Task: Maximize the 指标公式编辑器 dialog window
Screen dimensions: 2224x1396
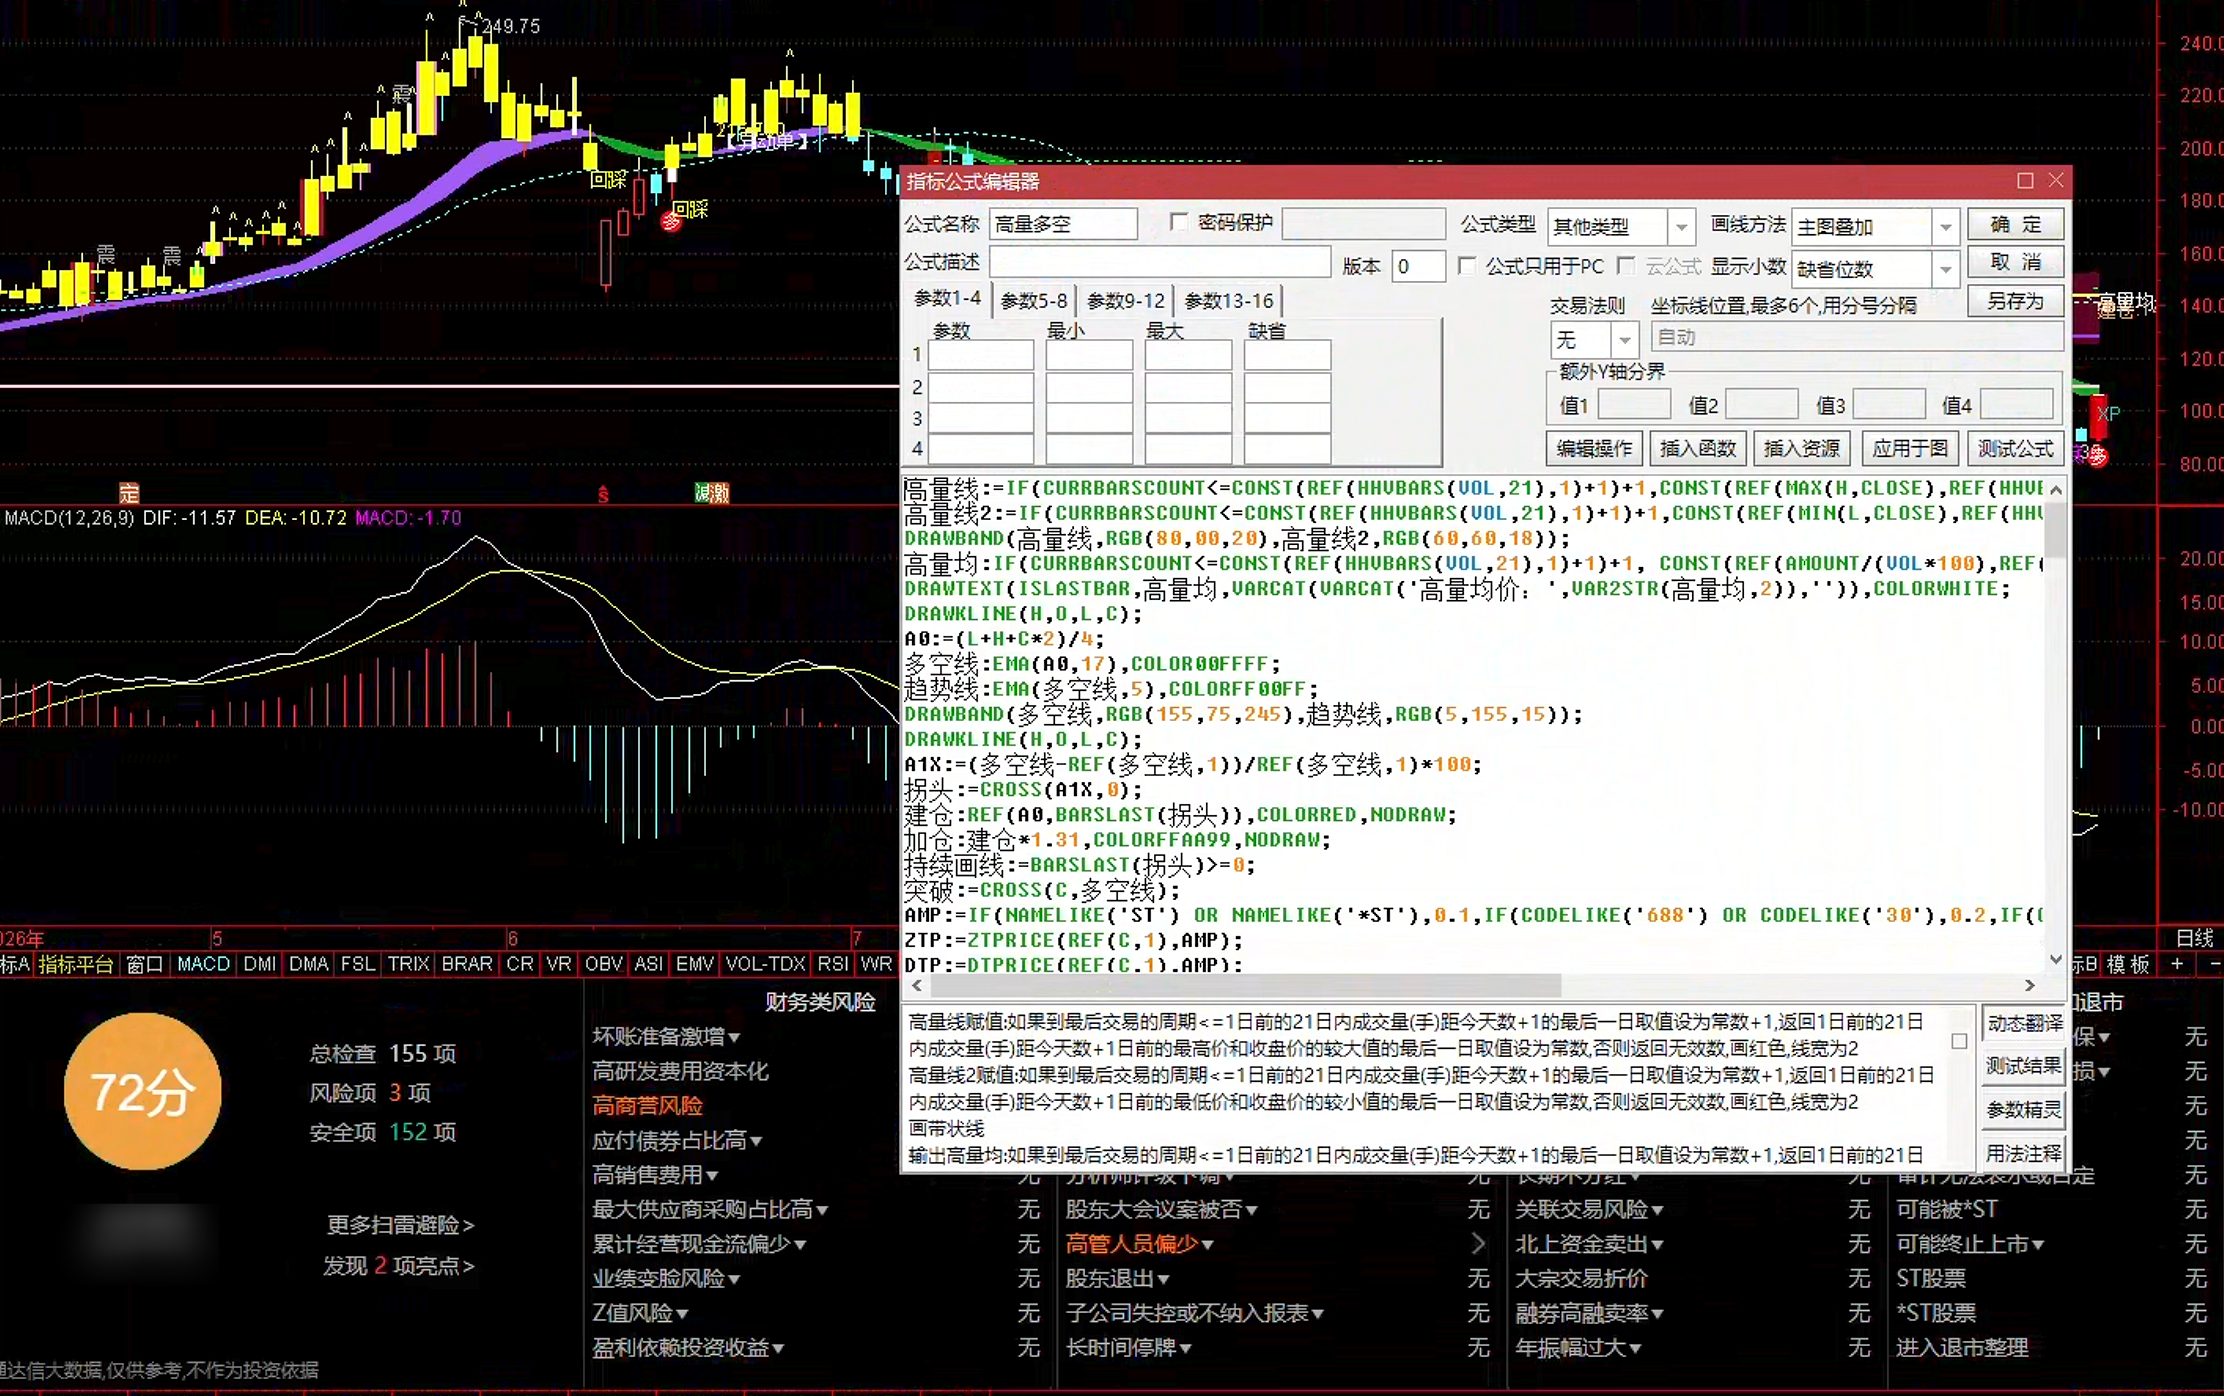Action: 2025,181
